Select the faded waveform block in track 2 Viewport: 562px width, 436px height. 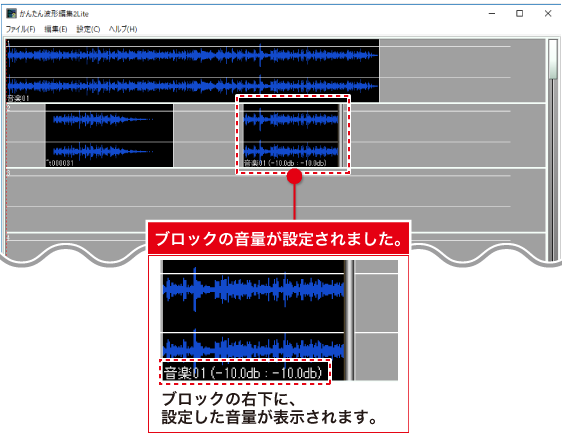[x=109, y=136]
